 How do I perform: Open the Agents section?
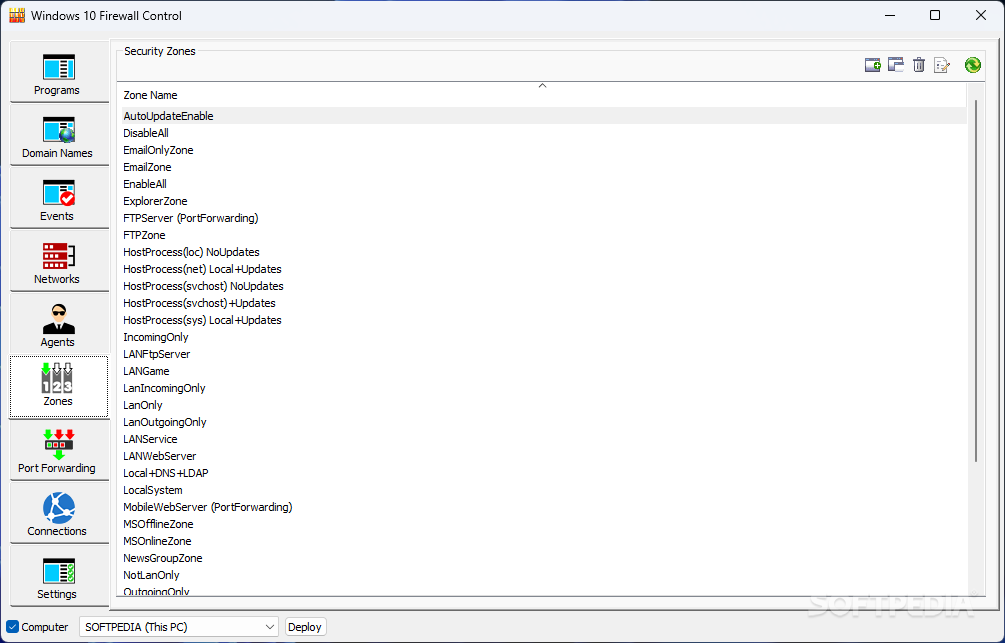[x=59, y=324]
